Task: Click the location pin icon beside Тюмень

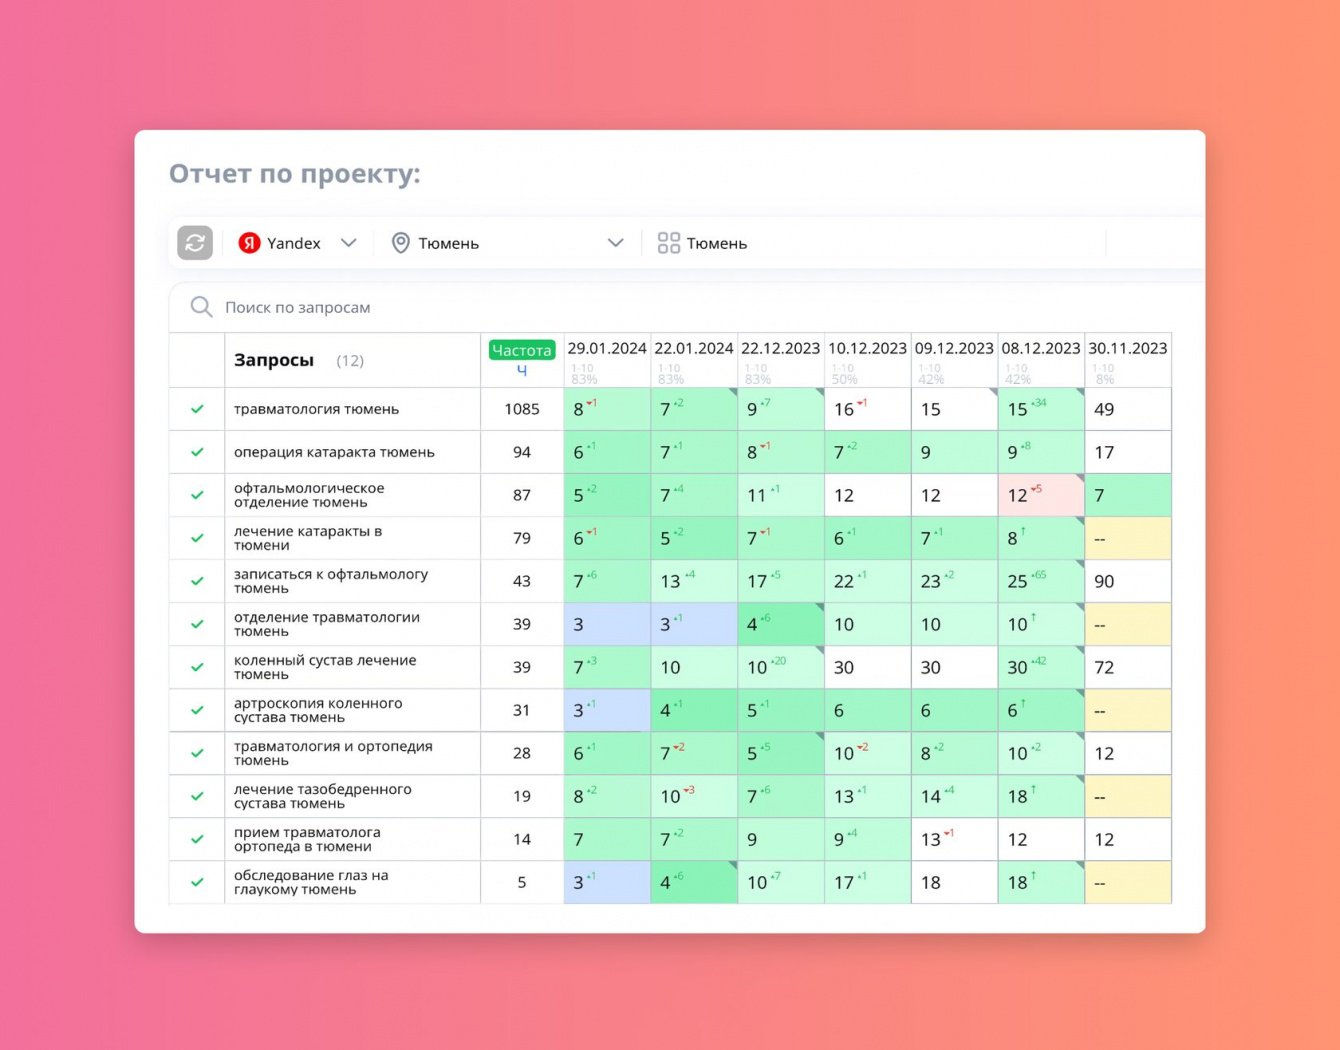Action: (400, 243)
